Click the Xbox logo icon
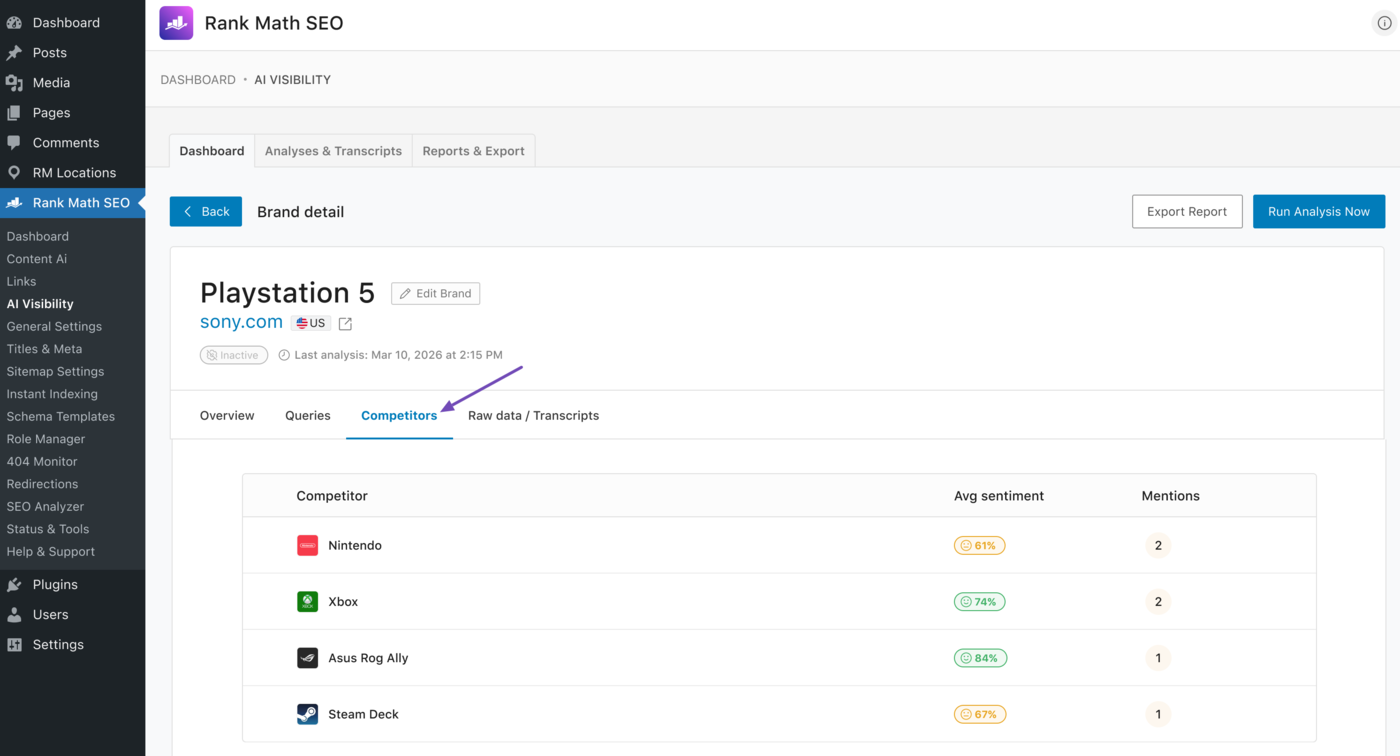Viewport: 1400px width, 756px height. point(308,601)
